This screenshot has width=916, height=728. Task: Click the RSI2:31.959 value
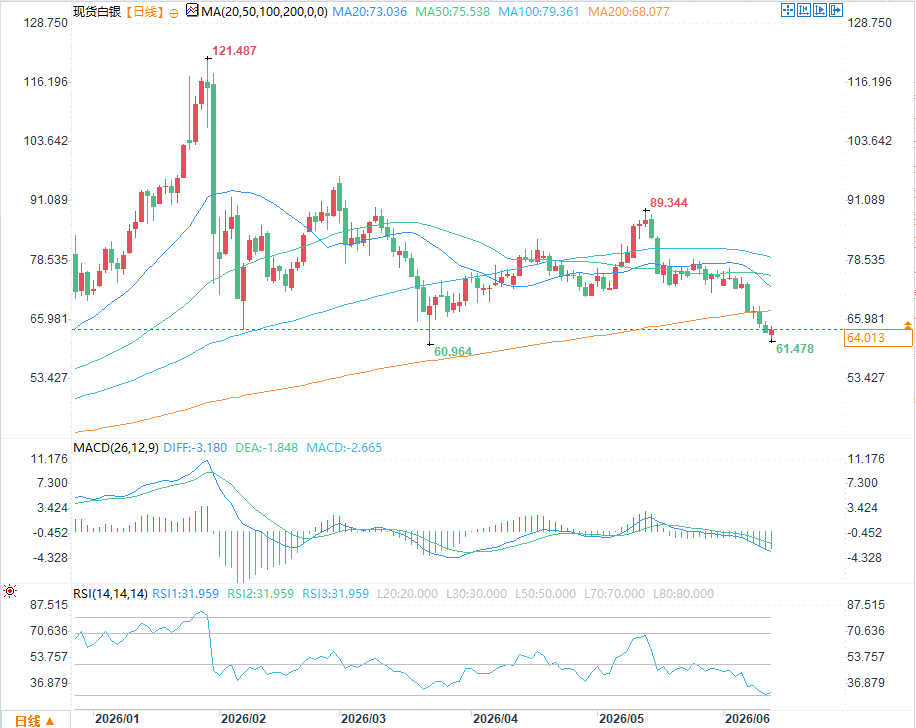pos(261,594)
